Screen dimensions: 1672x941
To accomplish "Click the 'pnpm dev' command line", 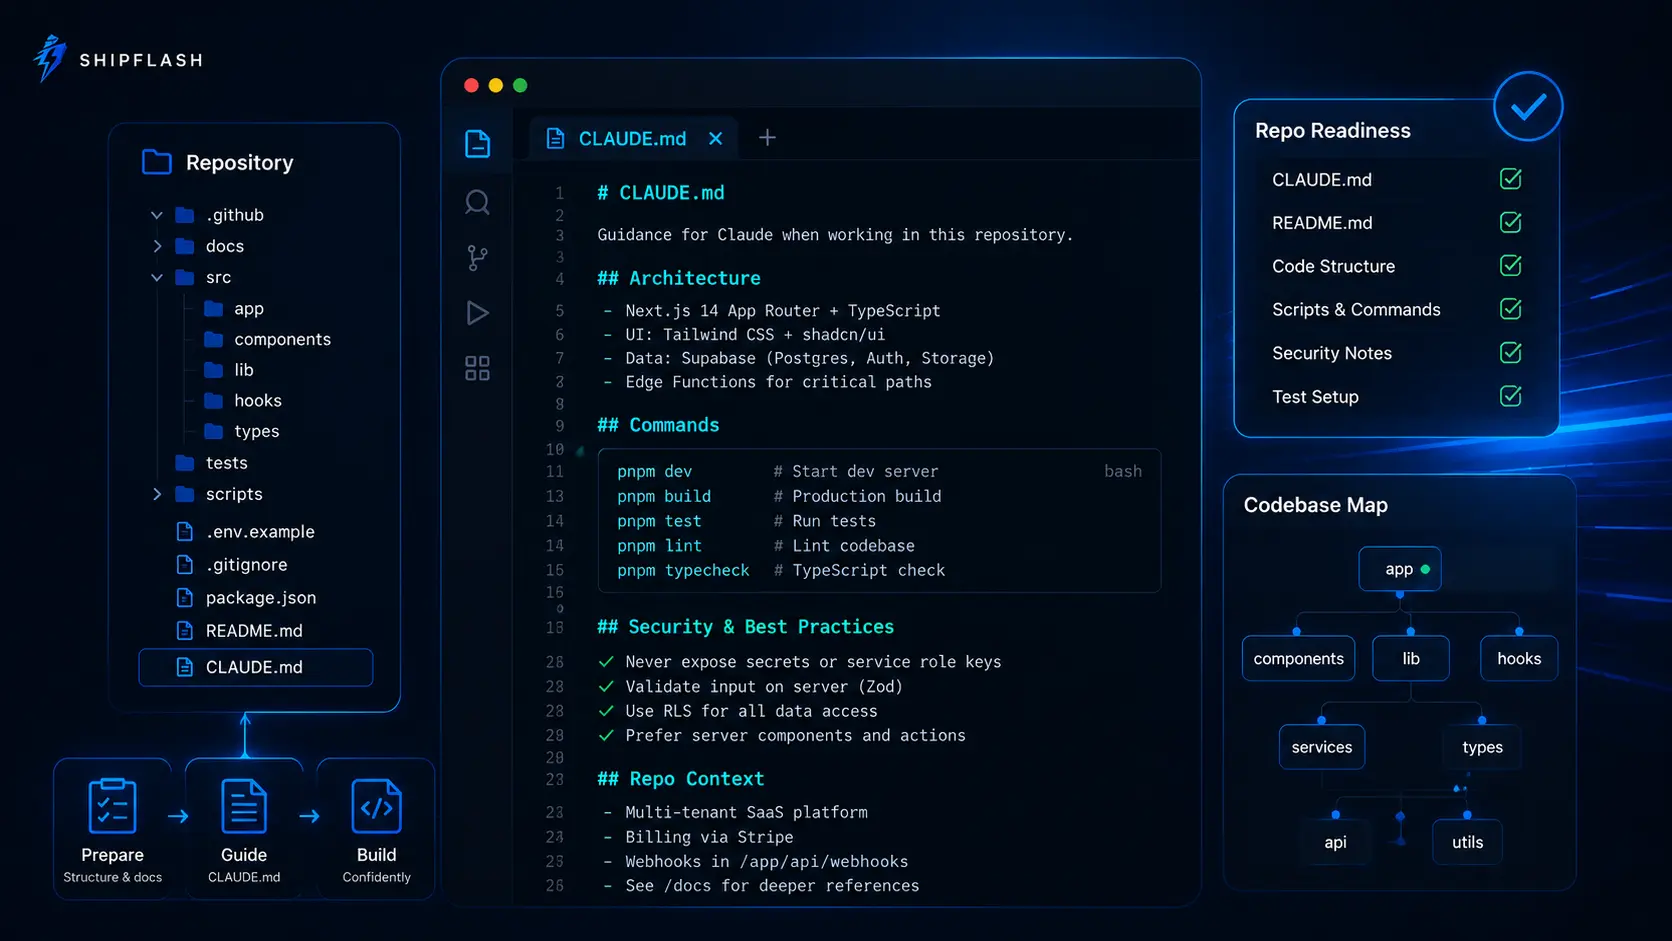I will point(777,471).
